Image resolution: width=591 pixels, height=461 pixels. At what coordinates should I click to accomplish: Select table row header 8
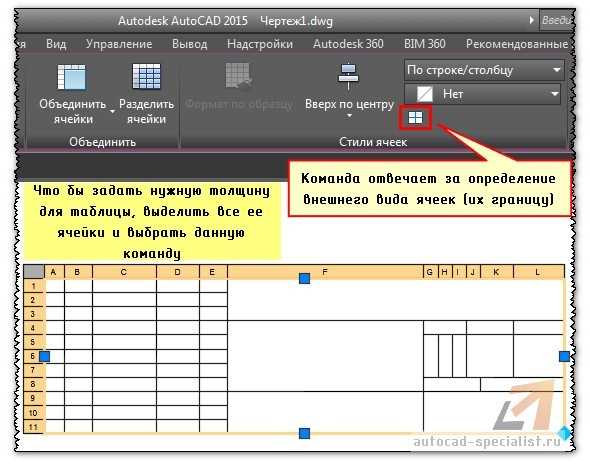[34, 384]
